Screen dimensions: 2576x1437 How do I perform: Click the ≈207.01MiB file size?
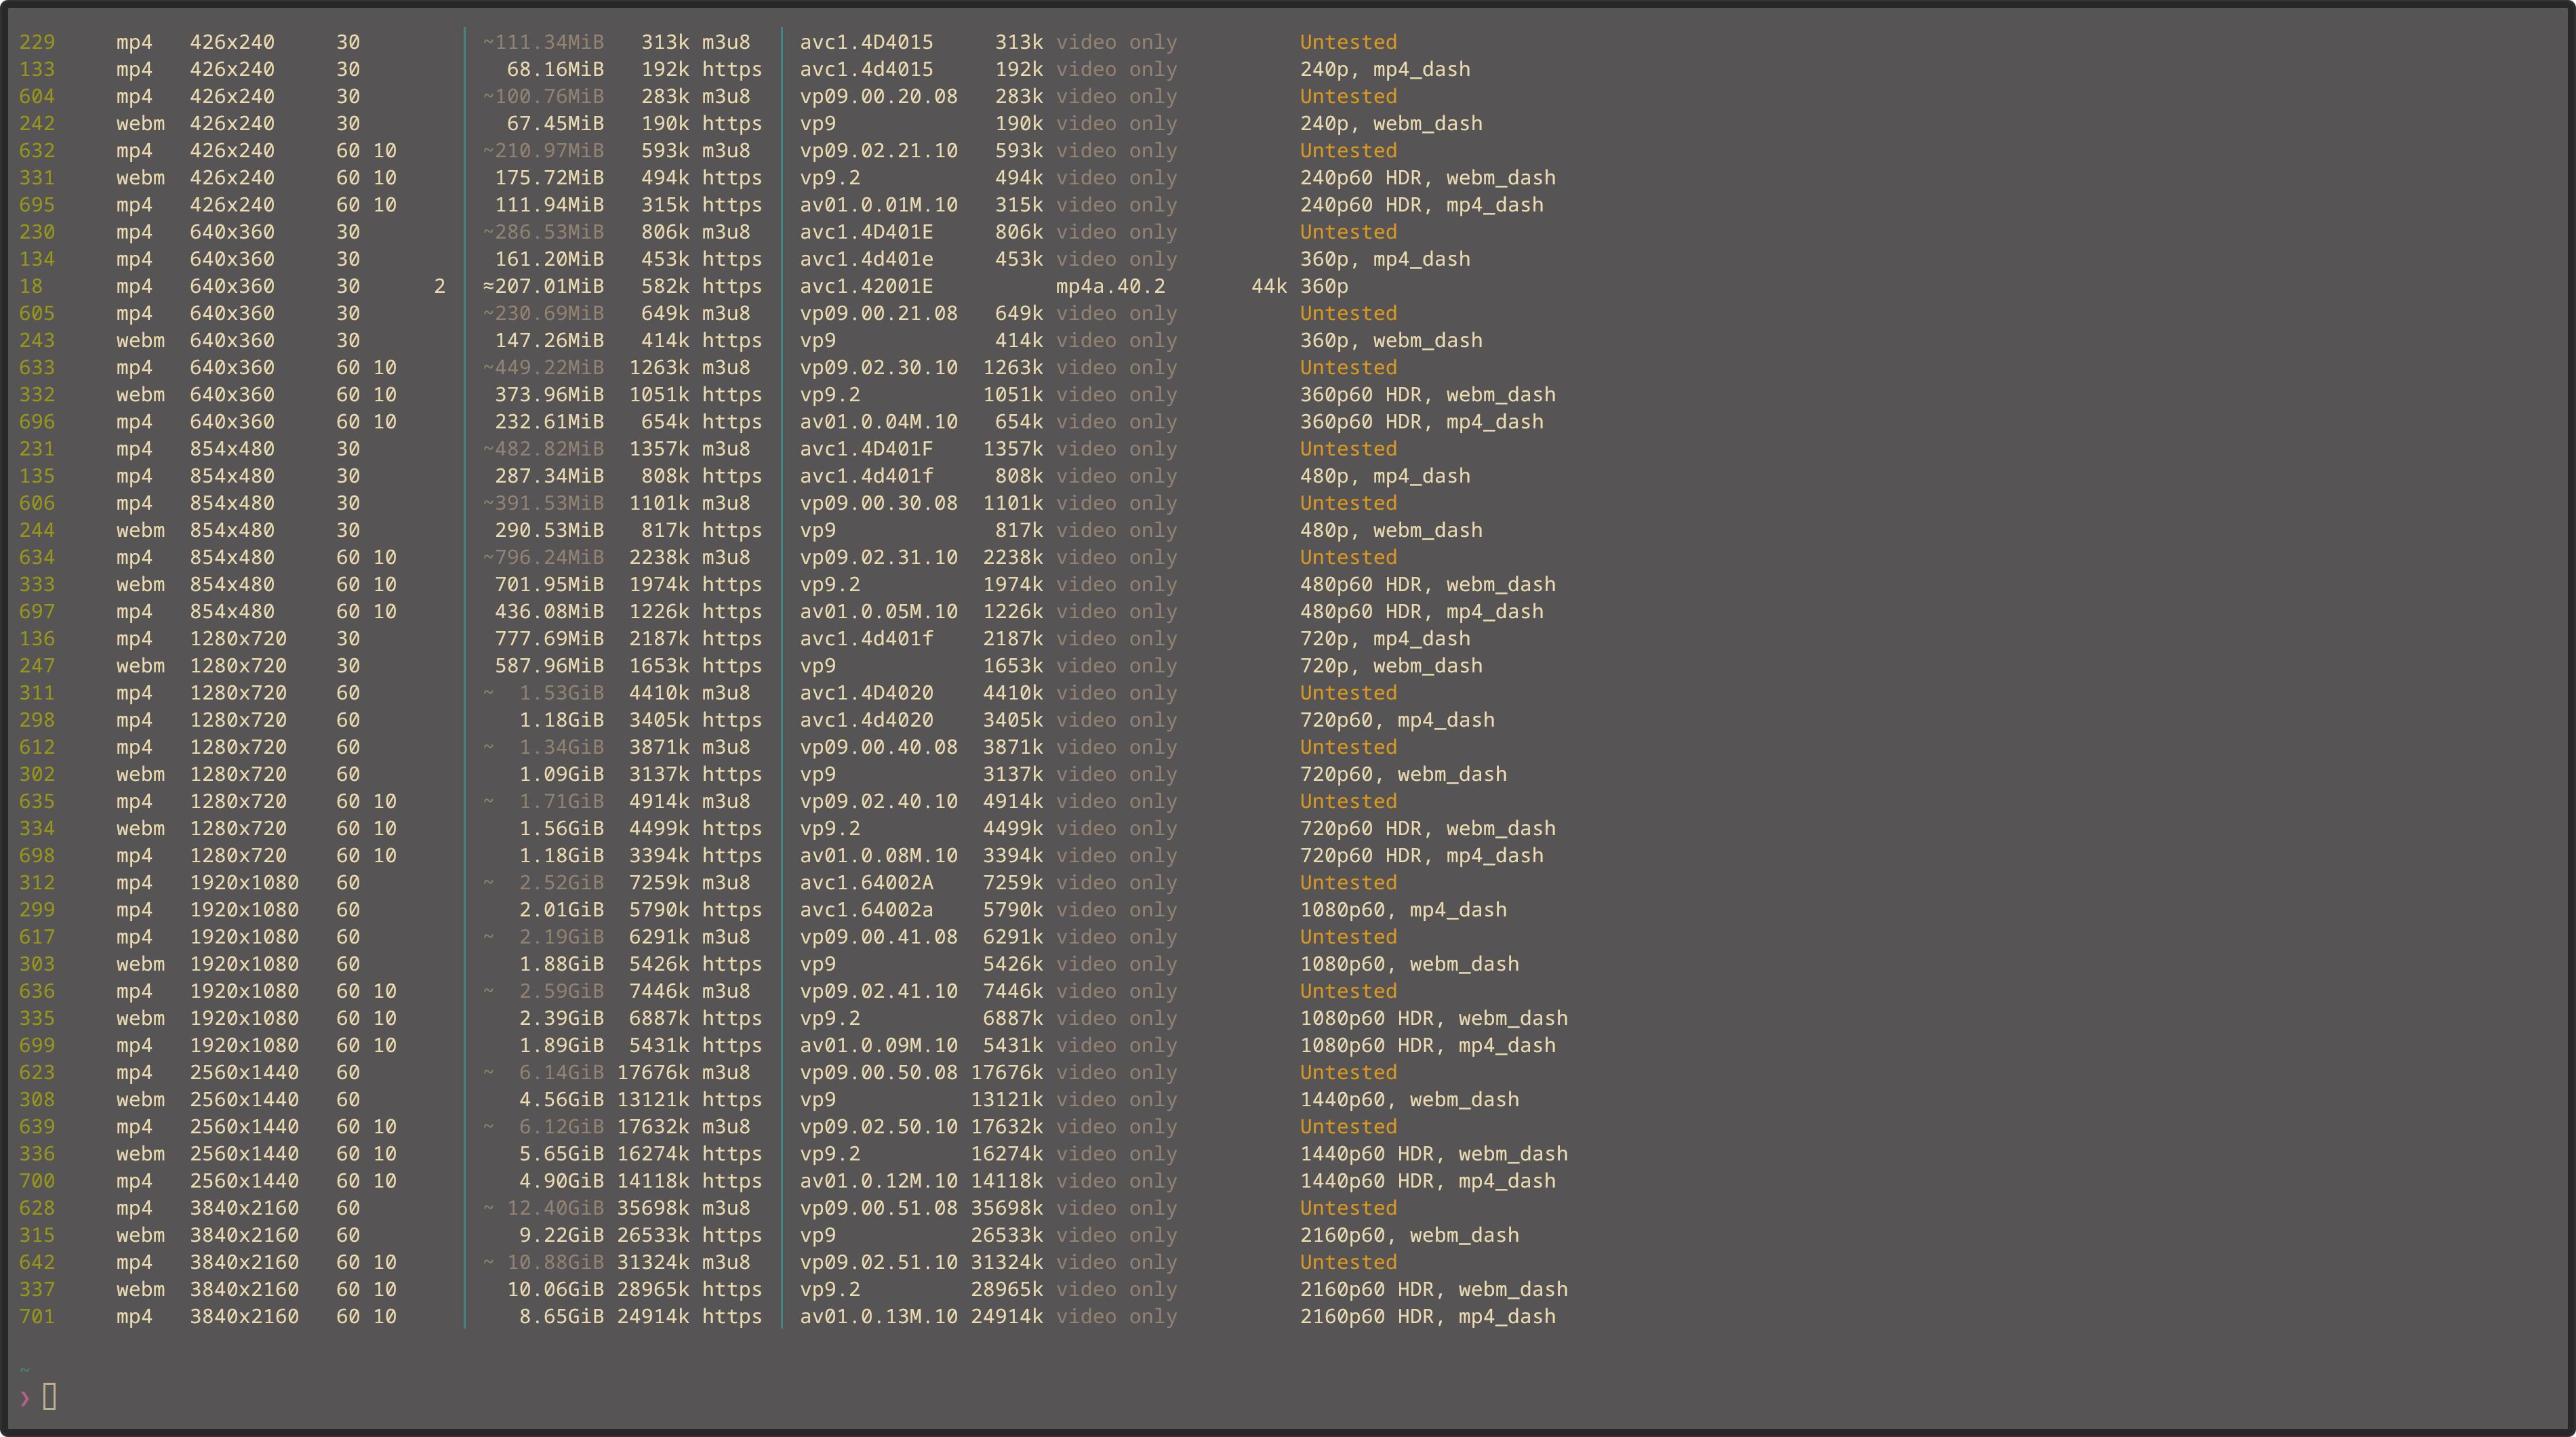point(543,286)
